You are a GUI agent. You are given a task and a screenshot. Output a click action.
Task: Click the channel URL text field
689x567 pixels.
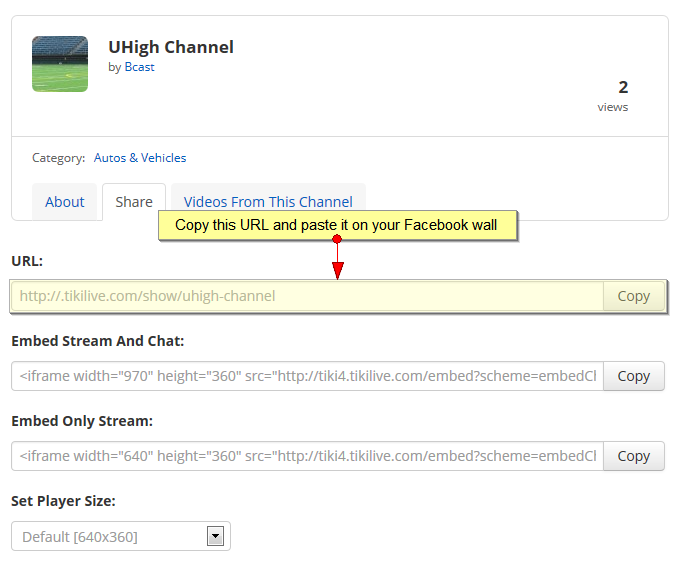coord(307,296)
